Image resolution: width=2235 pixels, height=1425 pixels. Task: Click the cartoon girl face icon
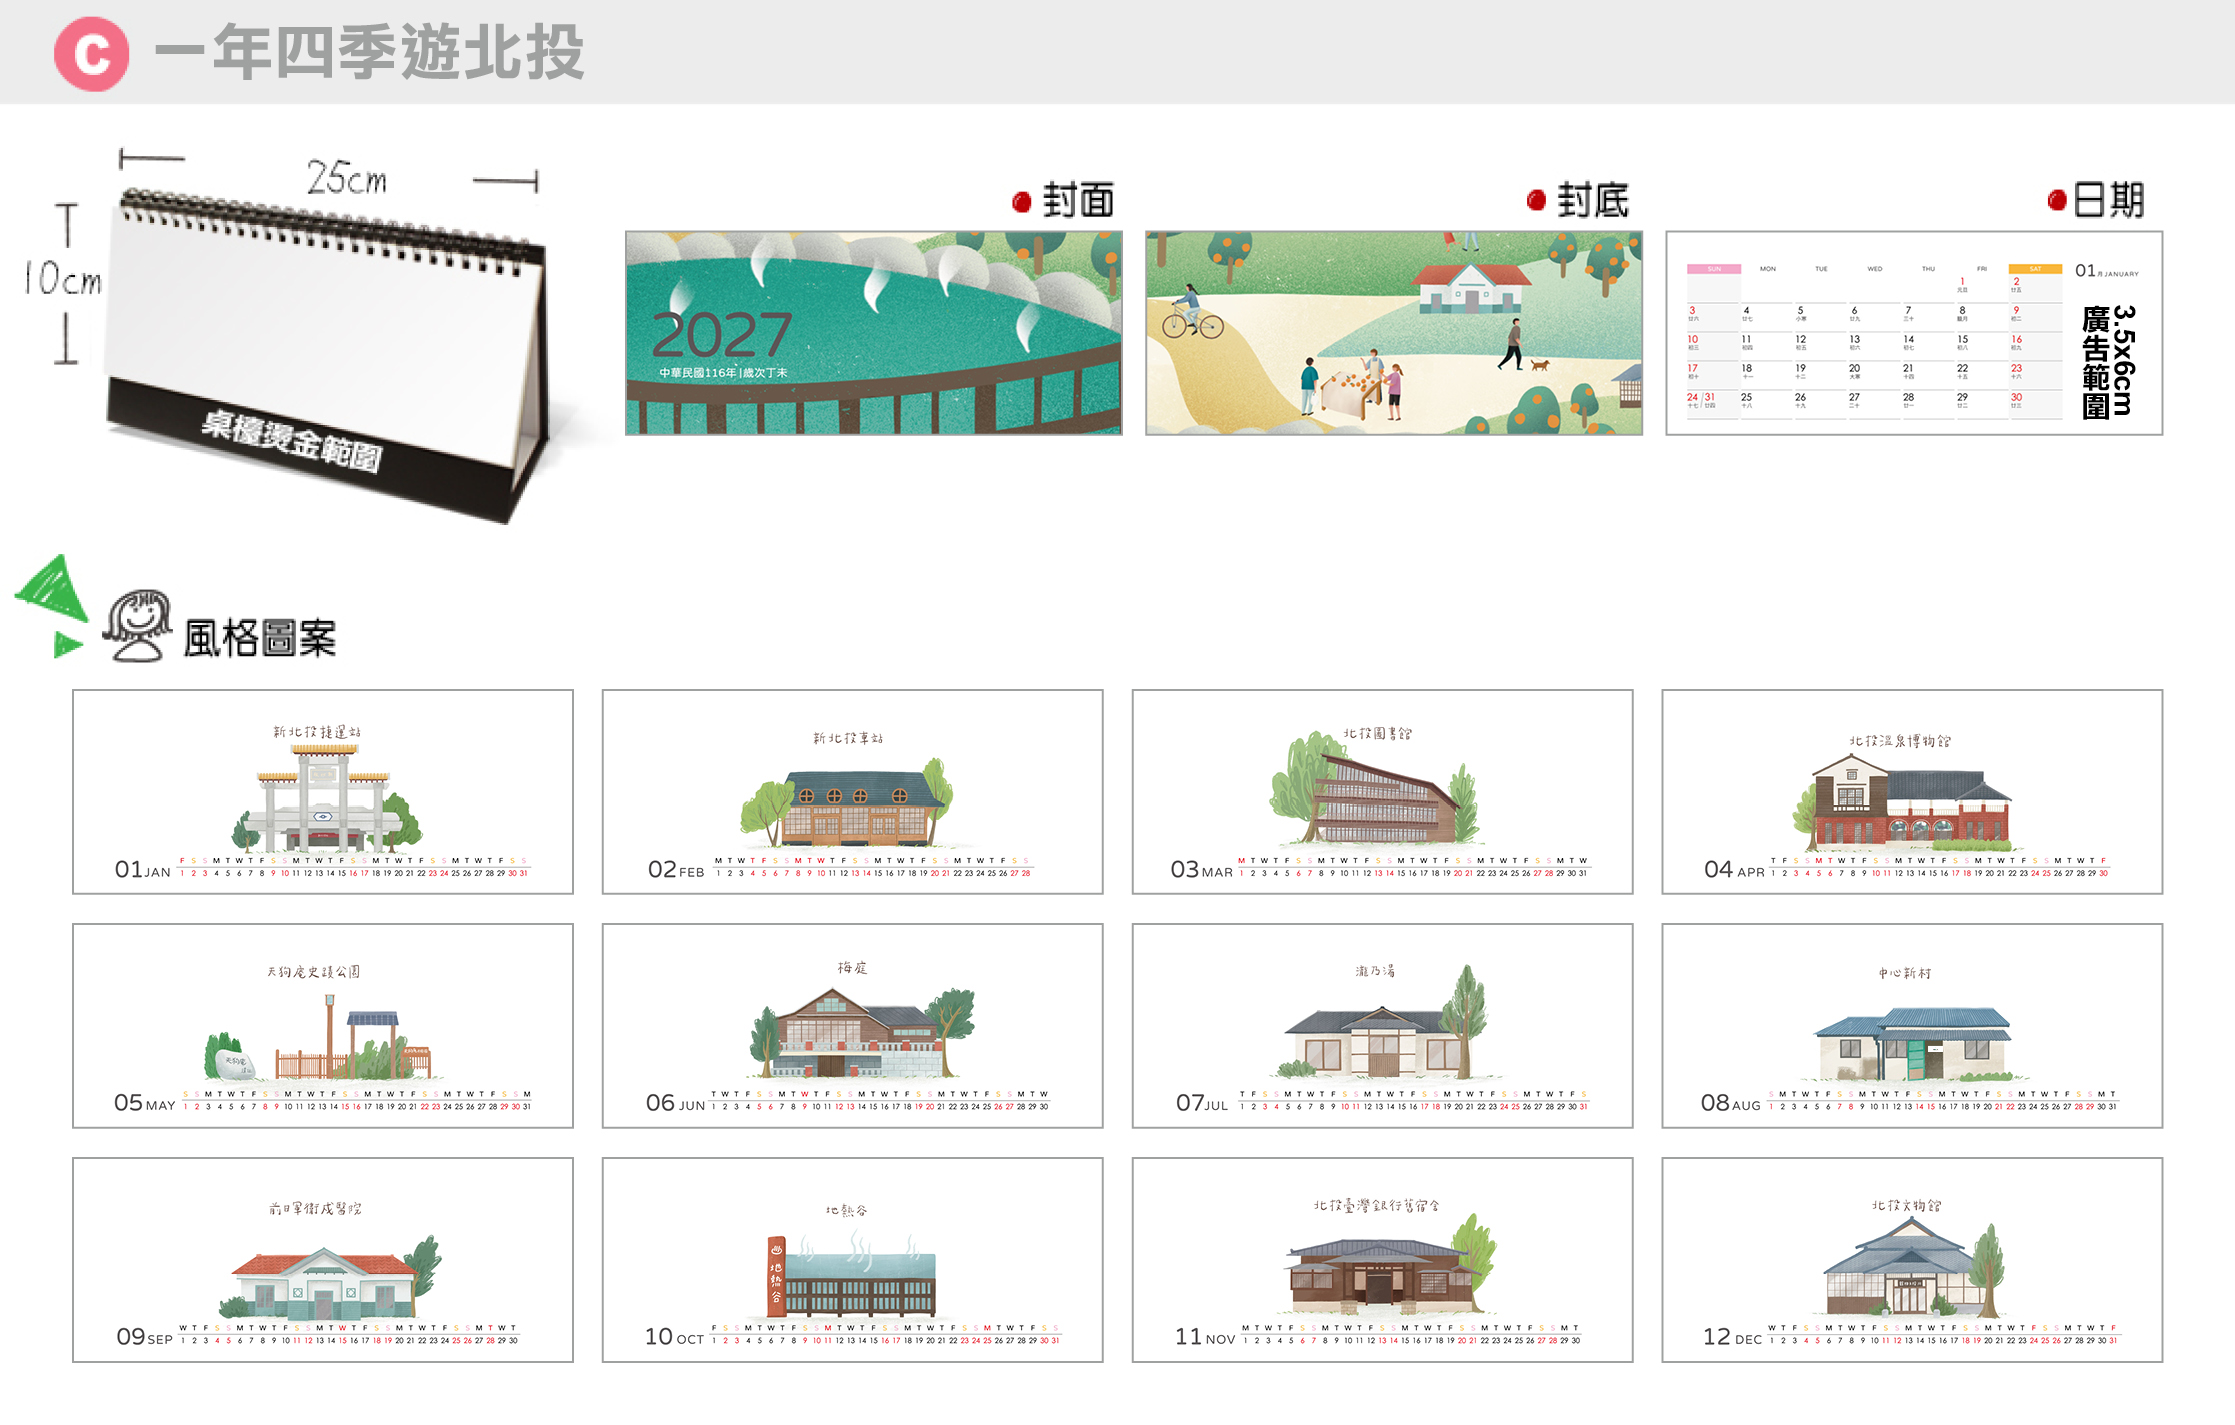click(138, 626)
